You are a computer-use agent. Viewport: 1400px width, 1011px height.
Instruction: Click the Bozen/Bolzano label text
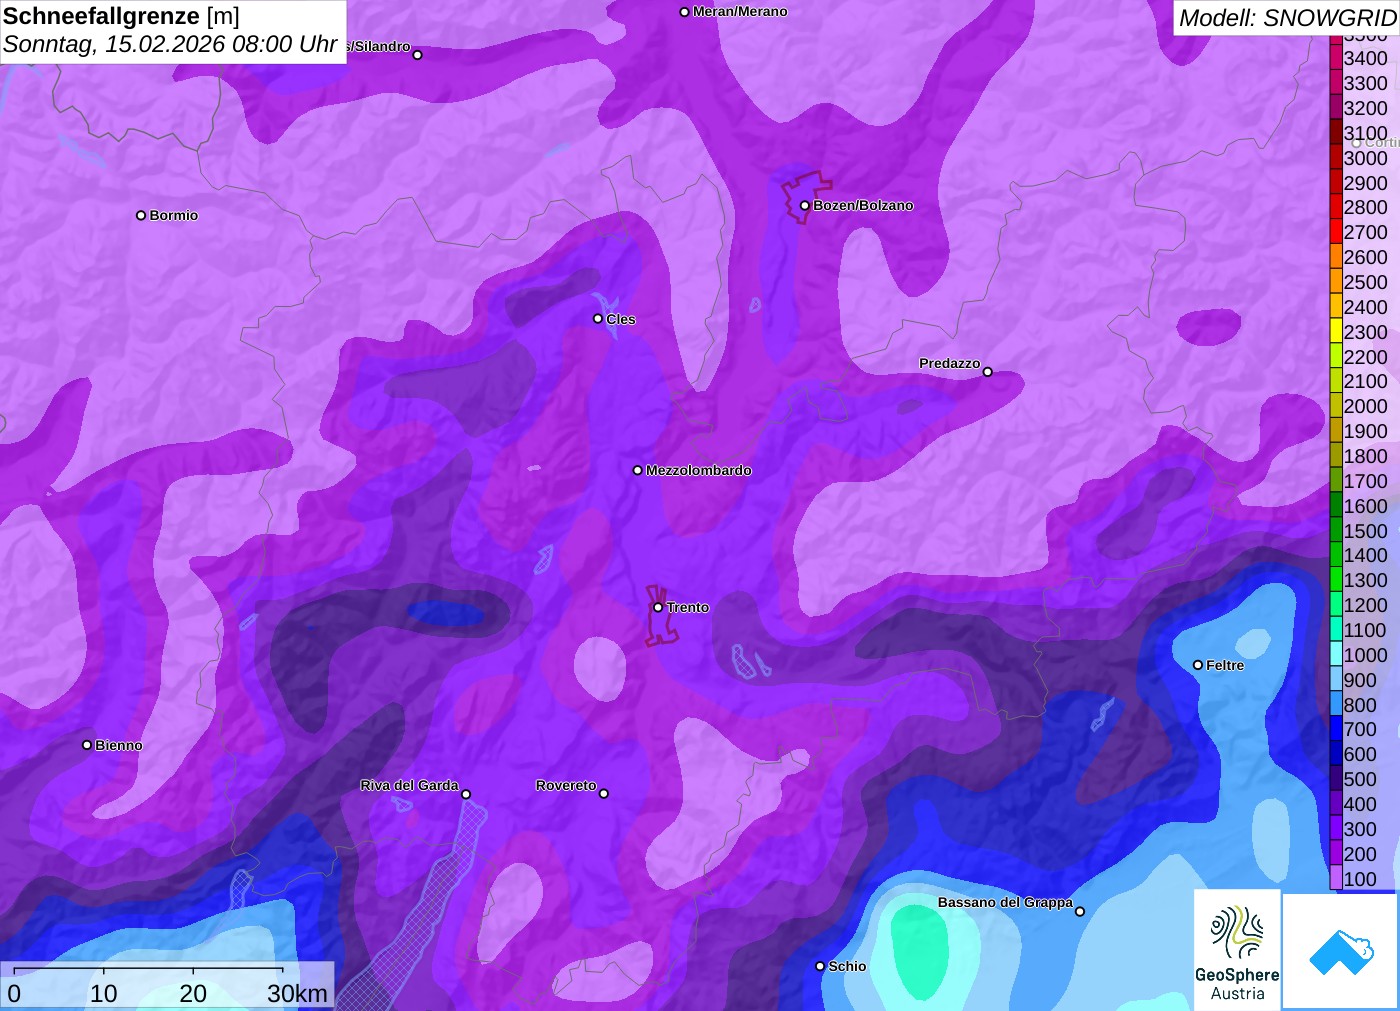[863, 206]
